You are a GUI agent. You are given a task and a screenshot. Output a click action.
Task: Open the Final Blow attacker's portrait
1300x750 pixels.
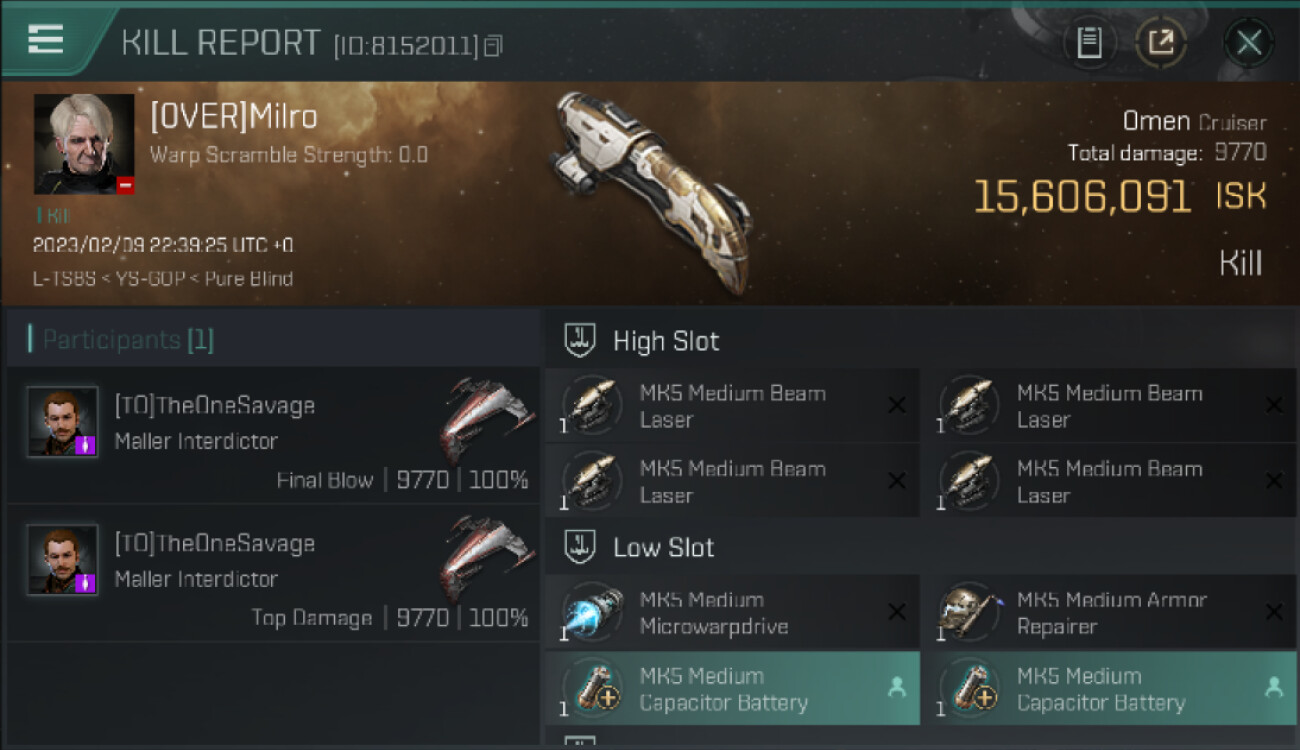[62, 422]
